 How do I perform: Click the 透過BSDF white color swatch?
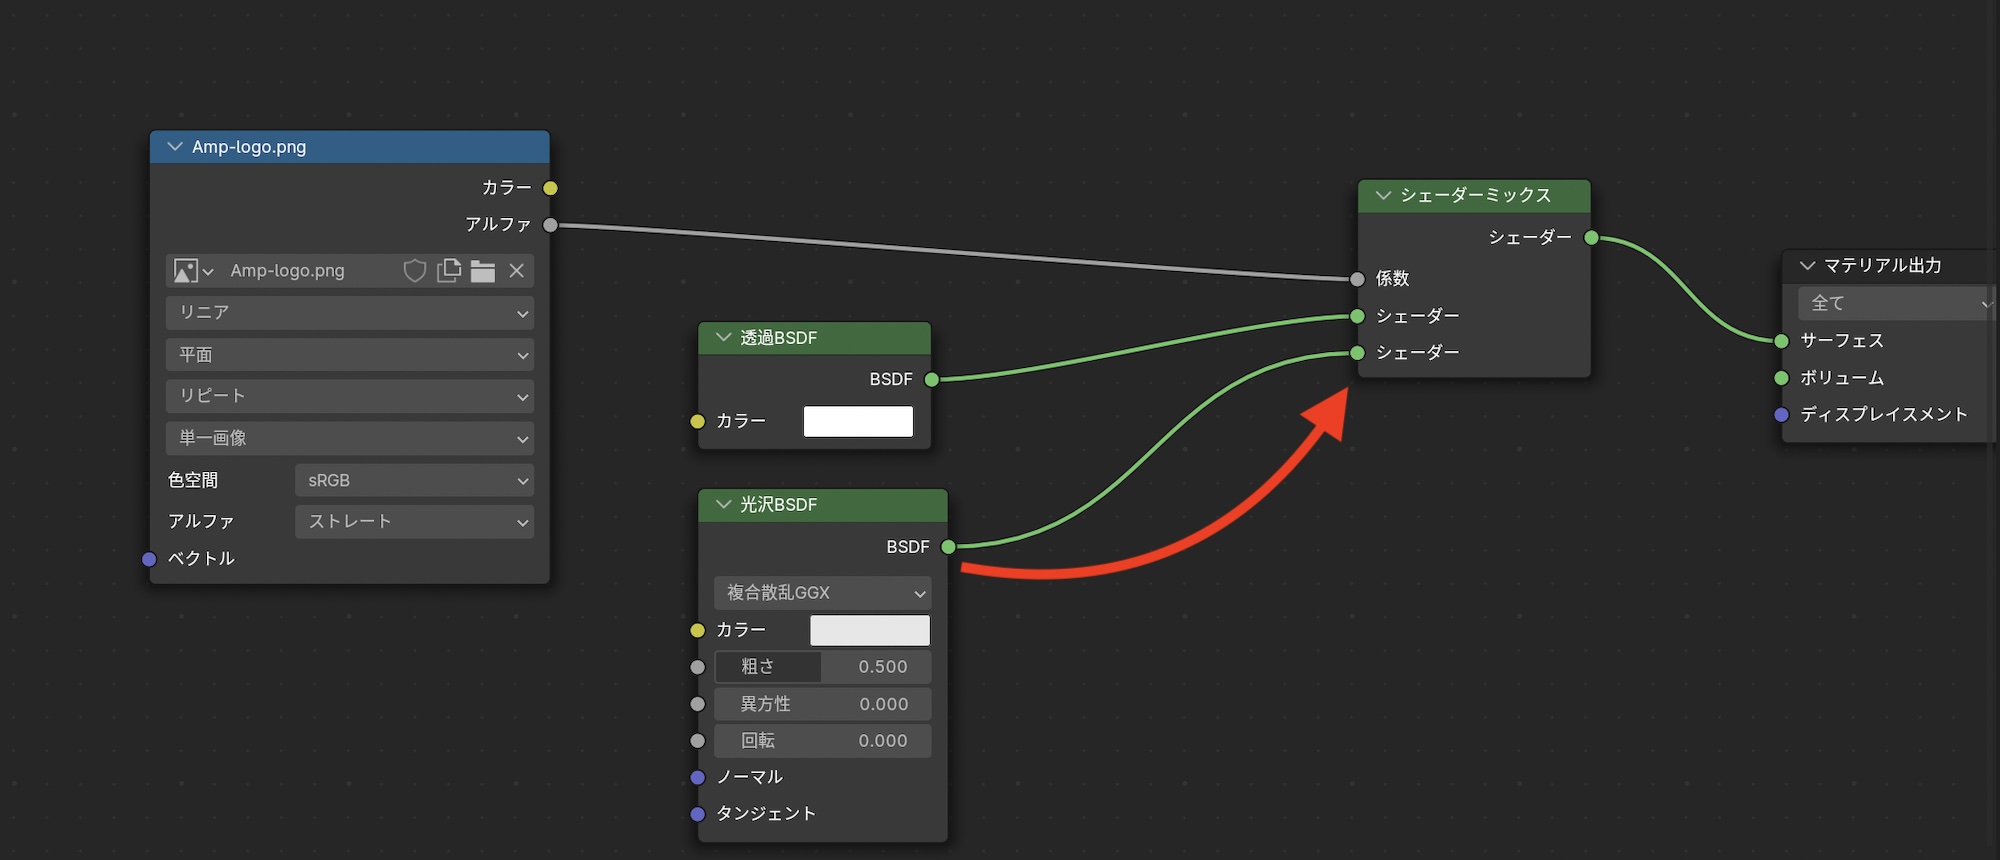click(858, 421)
